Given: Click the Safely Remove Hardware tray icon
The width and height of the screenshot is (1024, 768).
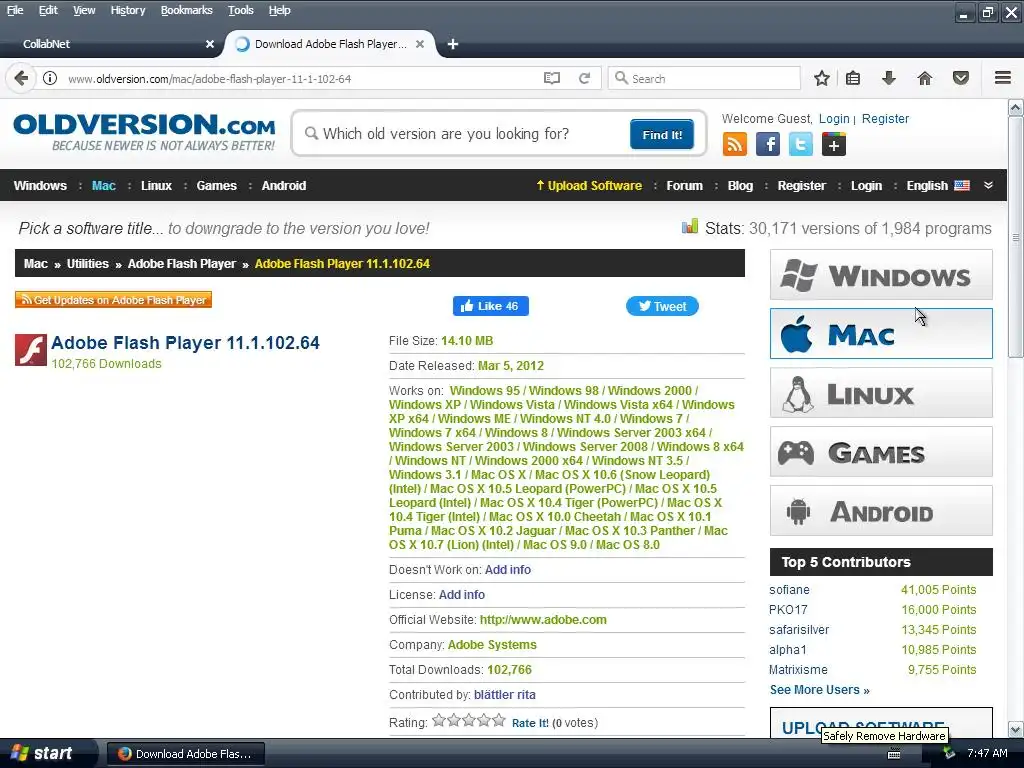Looking at the screenshot, I should pos(949,753).
